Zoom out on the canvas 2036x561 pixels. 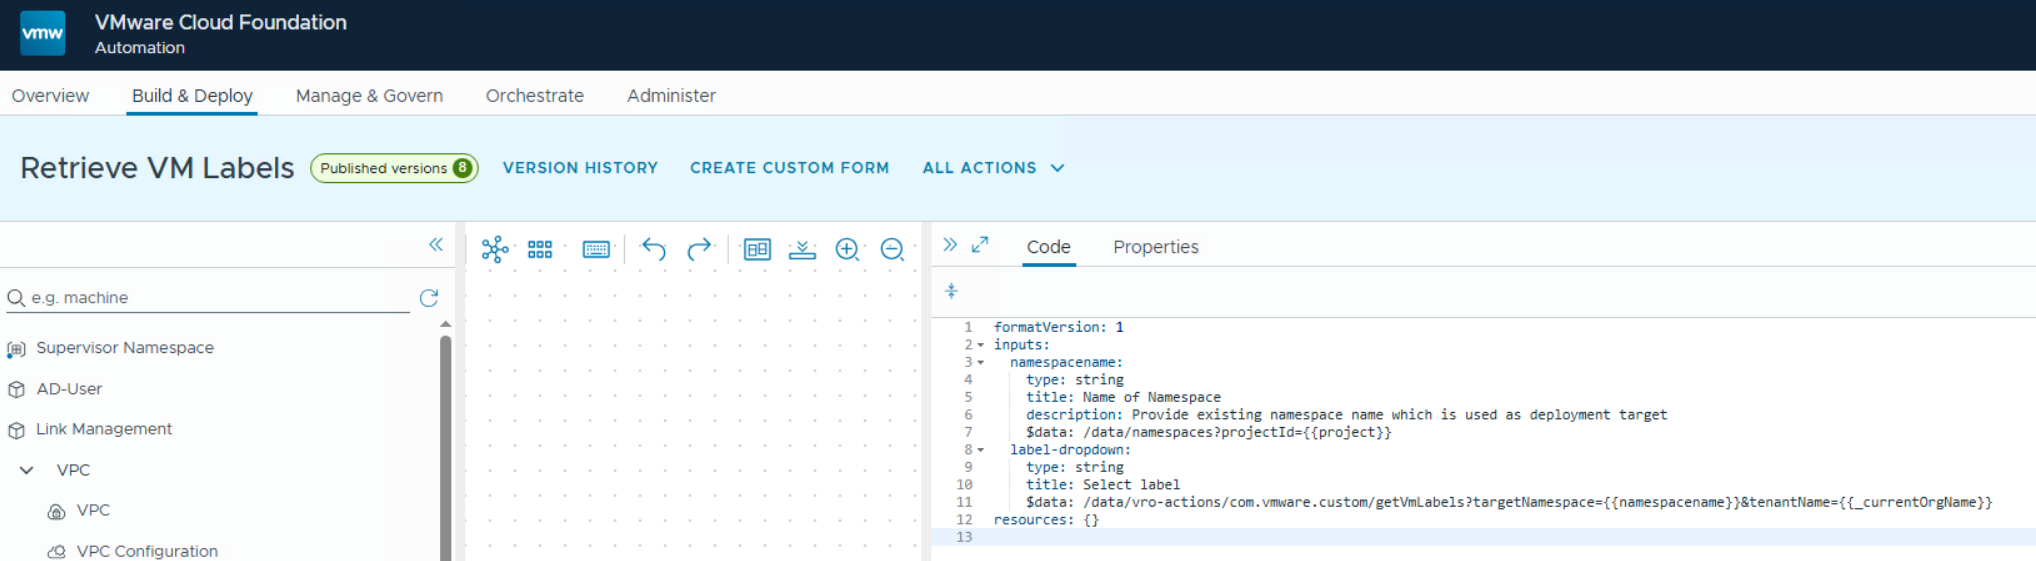(892, 249)
